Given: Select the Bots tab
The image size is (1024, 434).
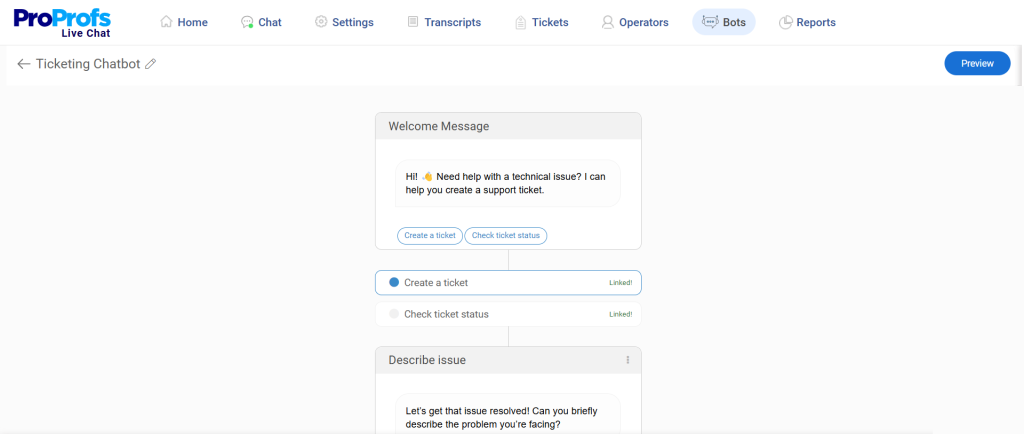Looking at the screenshot, I should pyautogui.click(x=724, y=22).
